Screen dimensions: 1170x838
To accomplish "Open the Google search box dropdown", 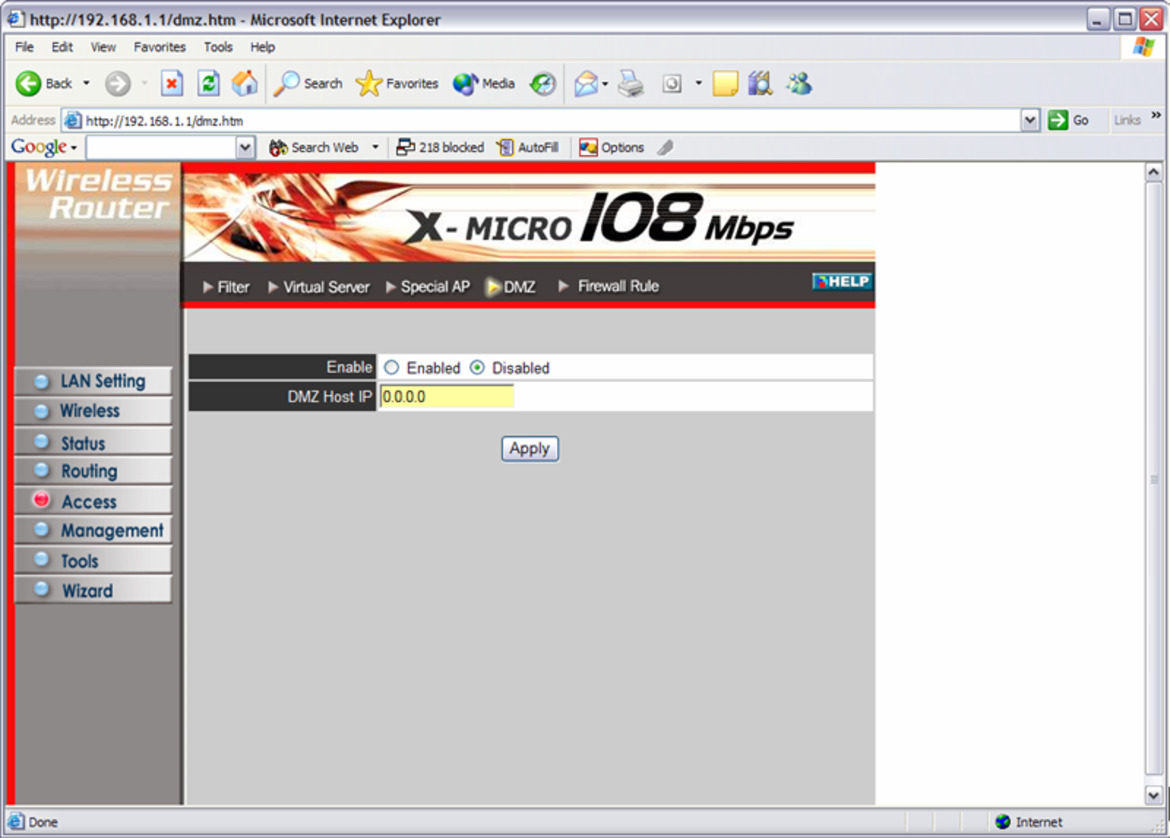I will click(245, 148).
